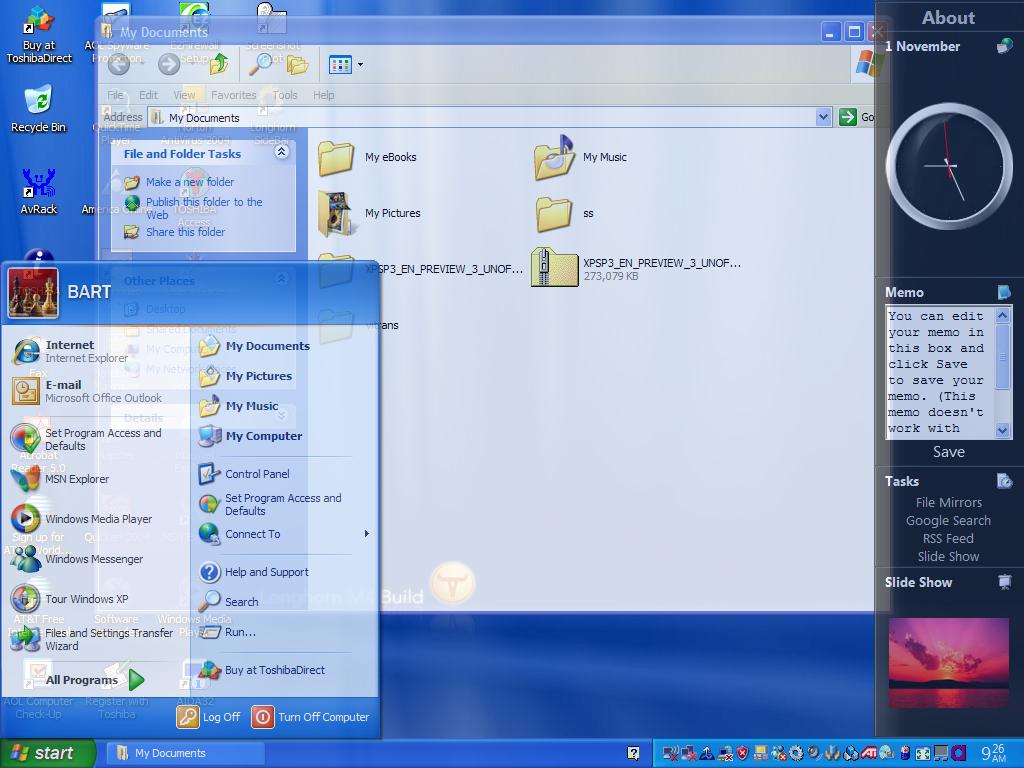Open the Run... dialog
Screen dimensions: 1024x768
click(x=228, y=632)
